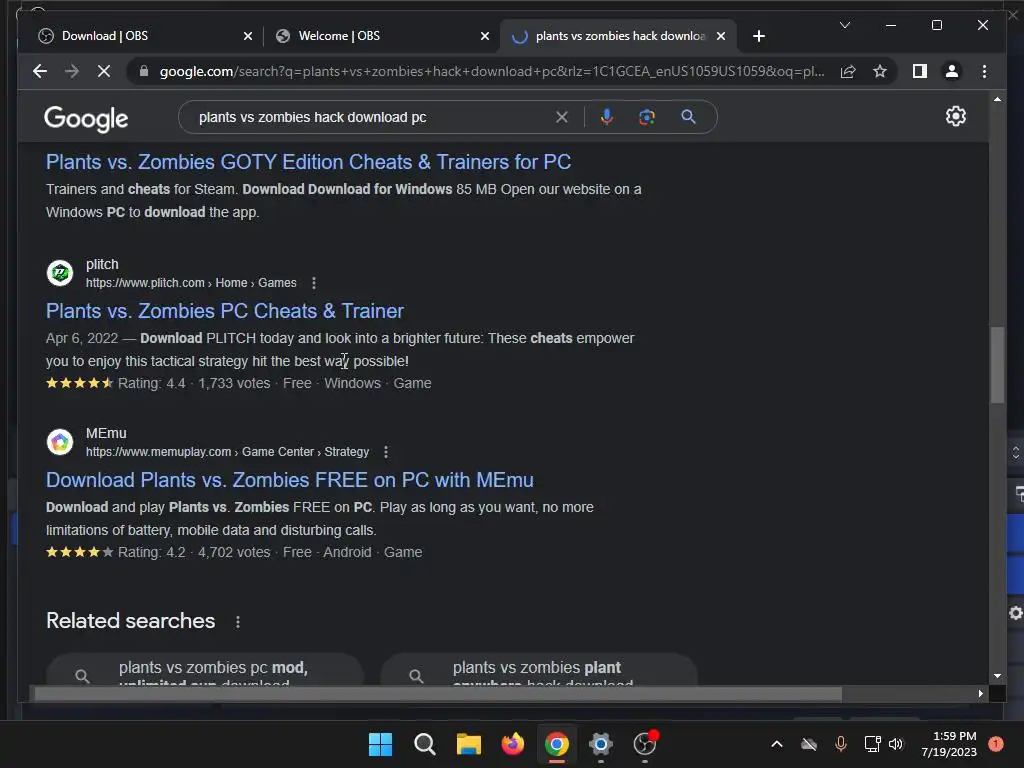
Task: Open the Chrome profile menu
Action: pos(952,71)
